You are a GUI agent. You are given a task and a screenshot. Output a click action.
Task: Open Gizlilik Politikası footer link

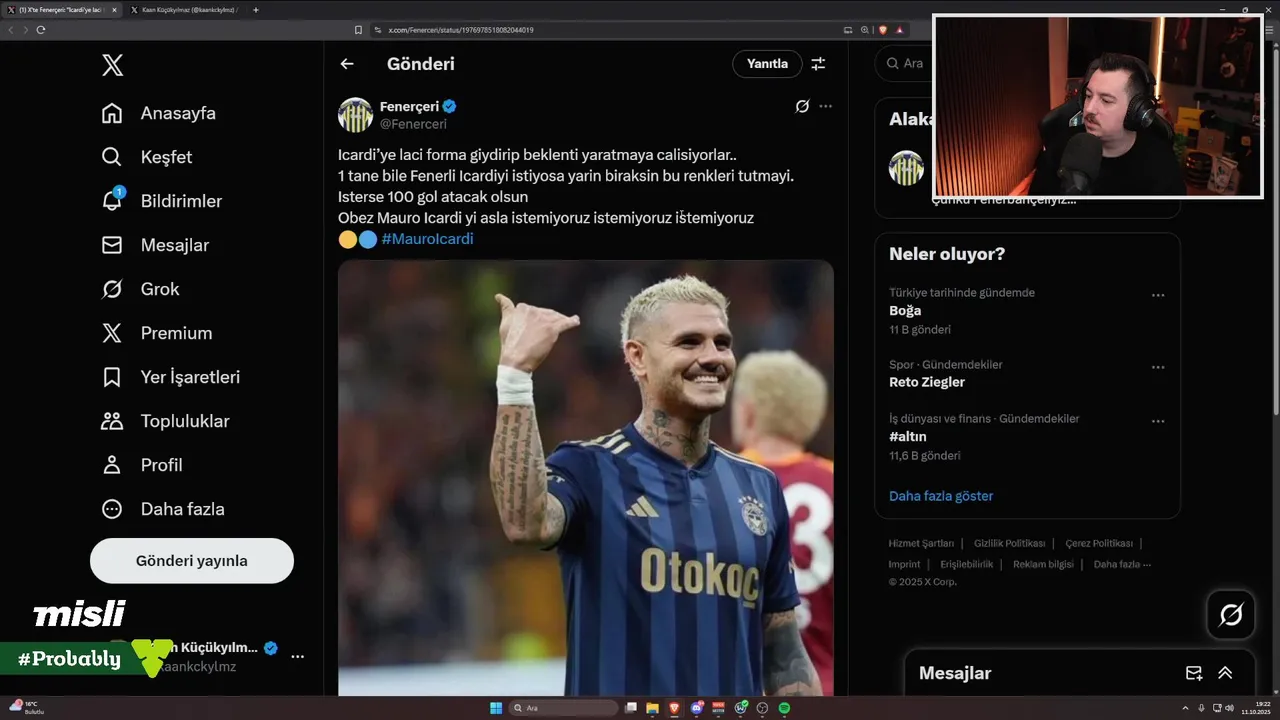tap(1009, 543)
